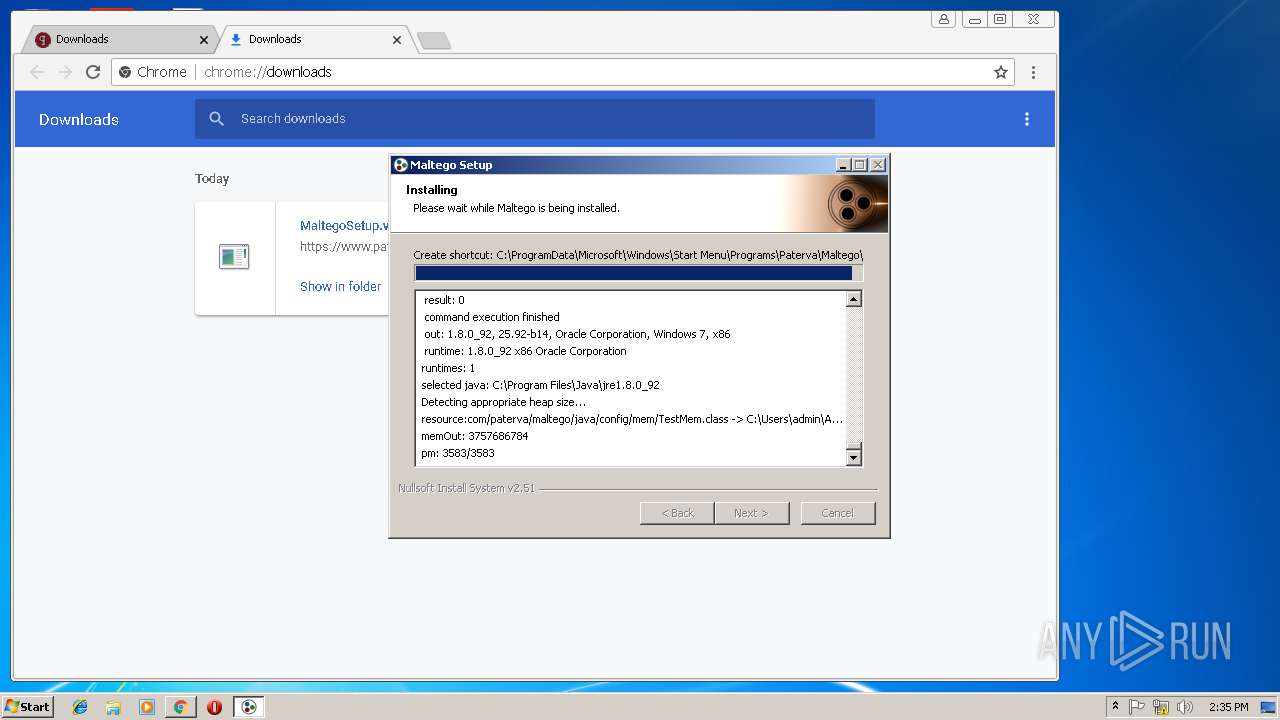Click Show in folder link
This screenshot has height=720, width=1280.
[x=340, y=286]
